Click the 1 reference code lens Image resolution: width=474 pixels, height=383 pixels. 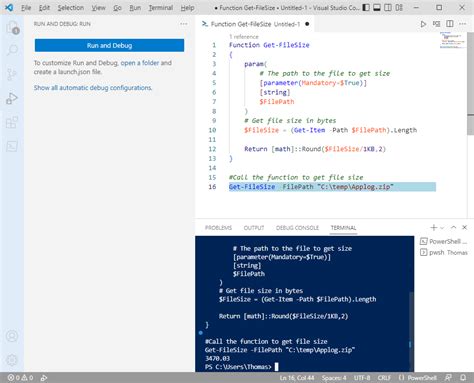click(244, 37)
